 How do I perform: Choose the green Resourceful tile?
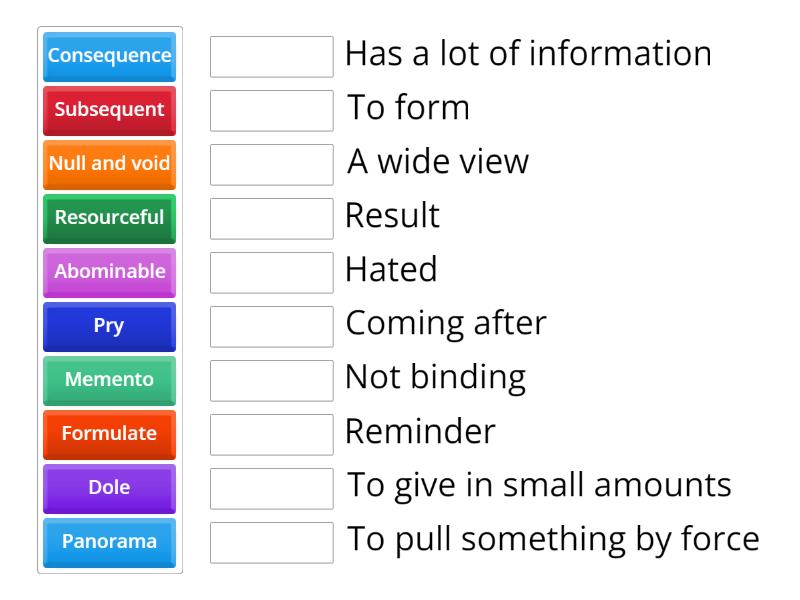(x=110, y=219)
